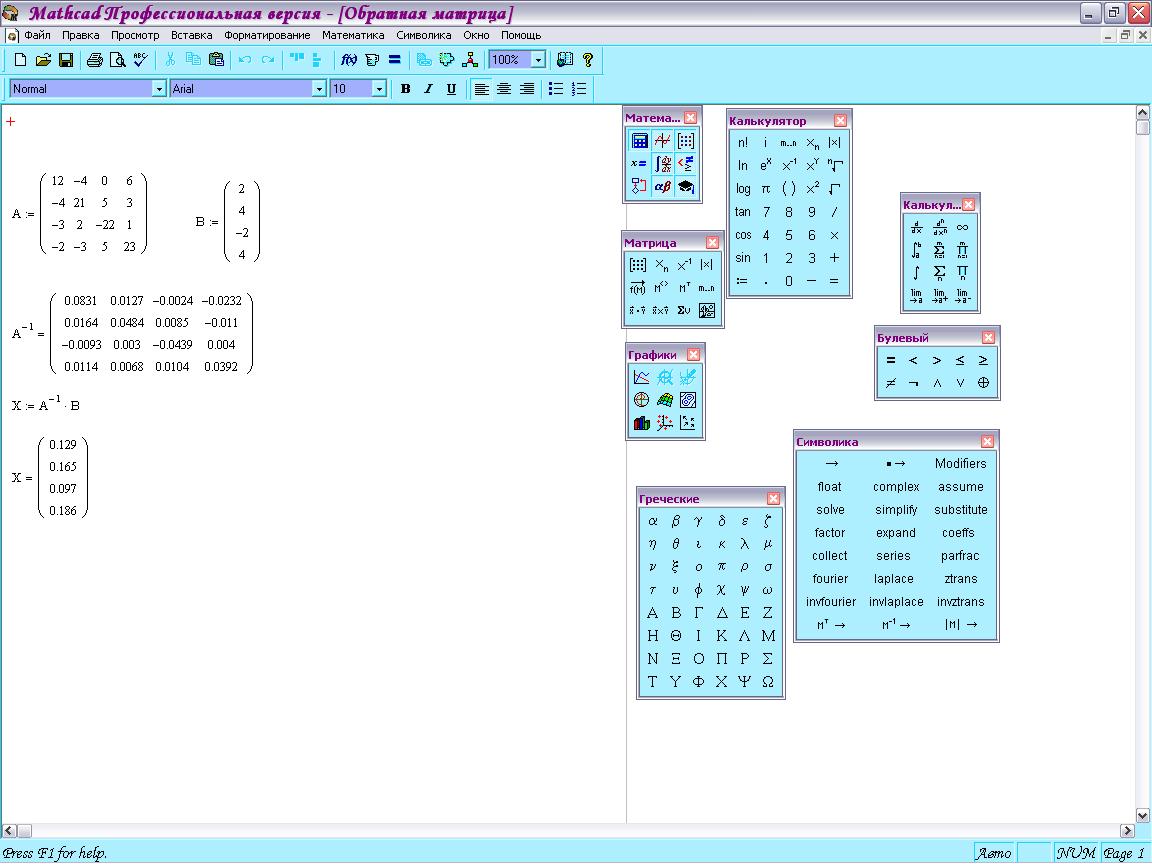1152x864 pixels.
Task: Open the Вставка menu
Action: (192, 35)
